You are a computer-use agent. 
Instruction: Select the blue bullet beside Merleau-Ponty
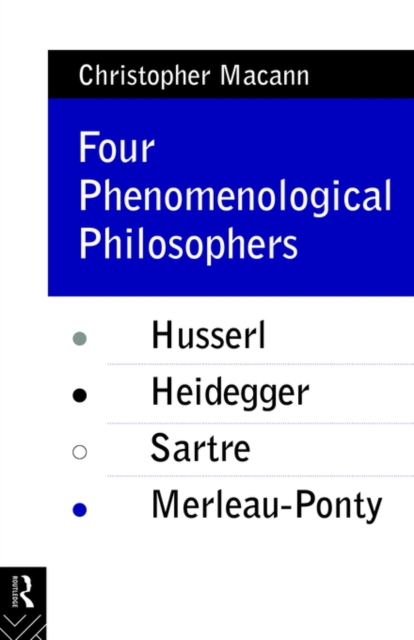(80, 510)
